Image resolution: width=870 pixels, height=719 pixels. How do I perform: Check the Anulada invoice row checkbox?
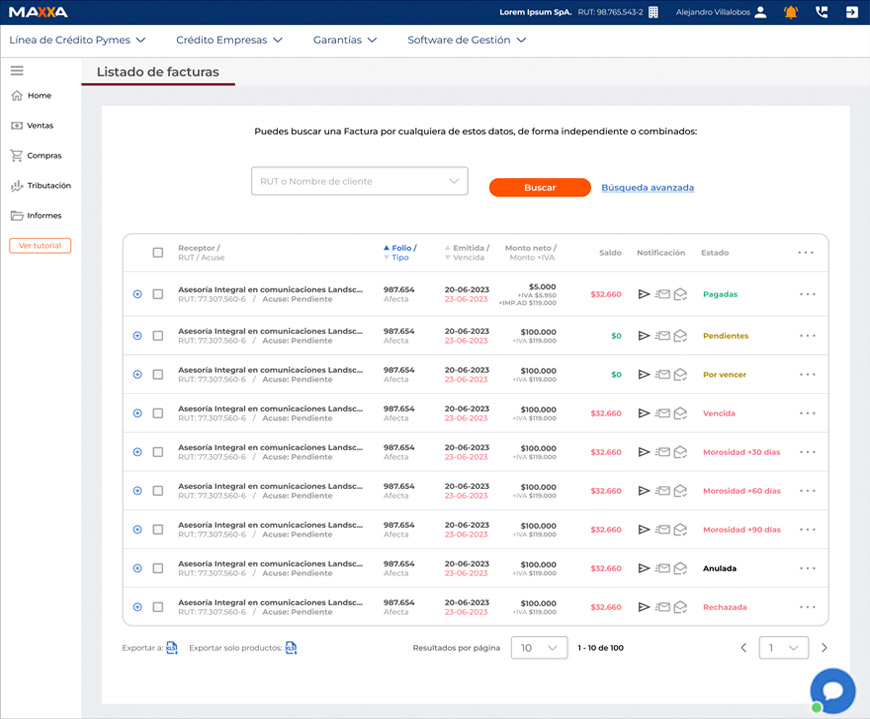158,568
